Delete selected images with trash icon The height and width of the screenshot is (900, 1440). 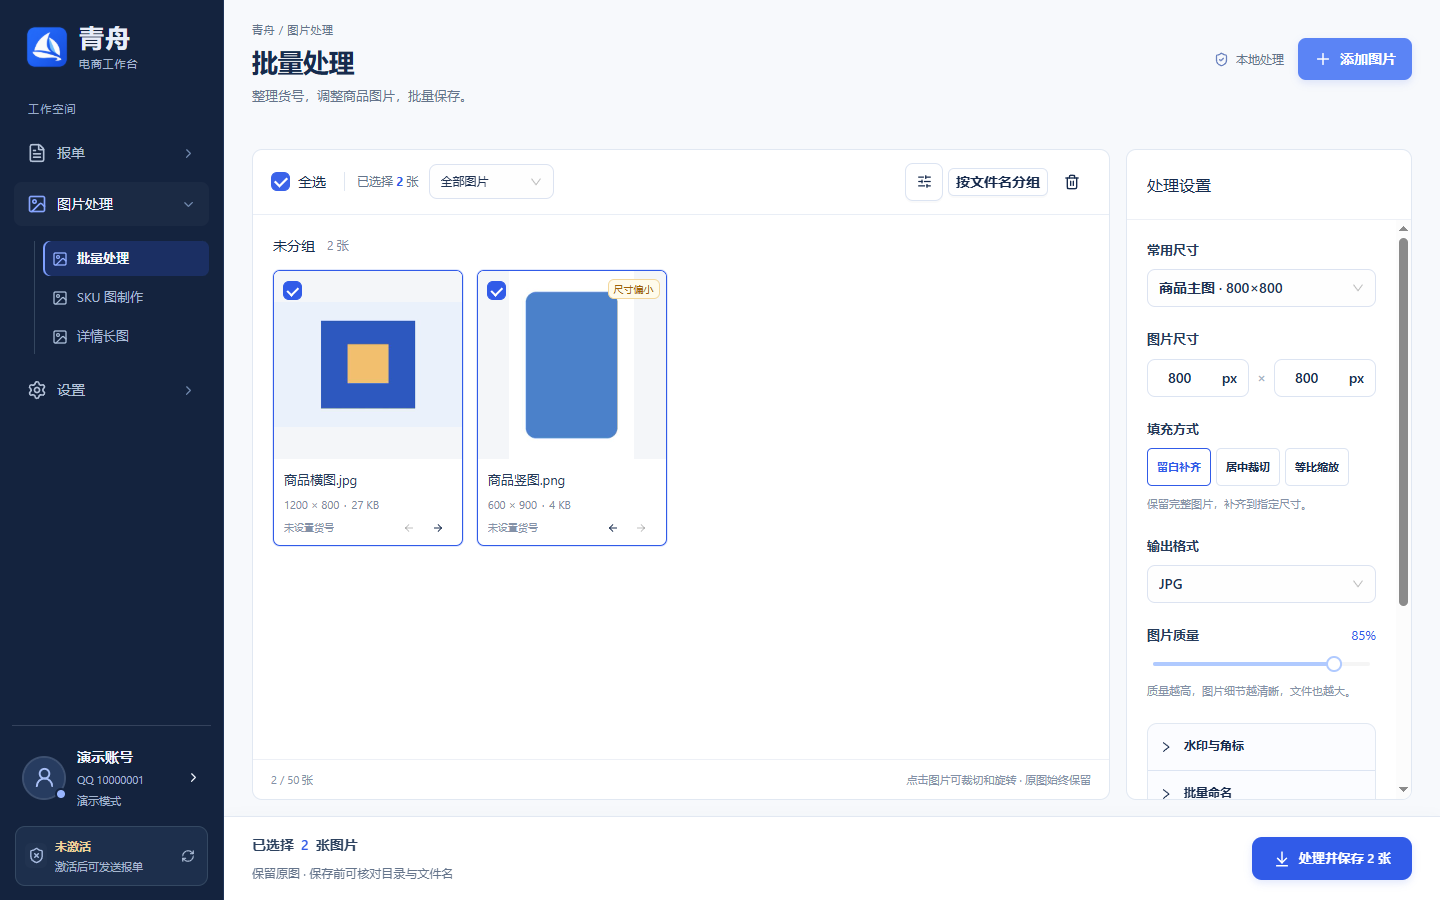pyautogui.click(x=1072, y=182)
